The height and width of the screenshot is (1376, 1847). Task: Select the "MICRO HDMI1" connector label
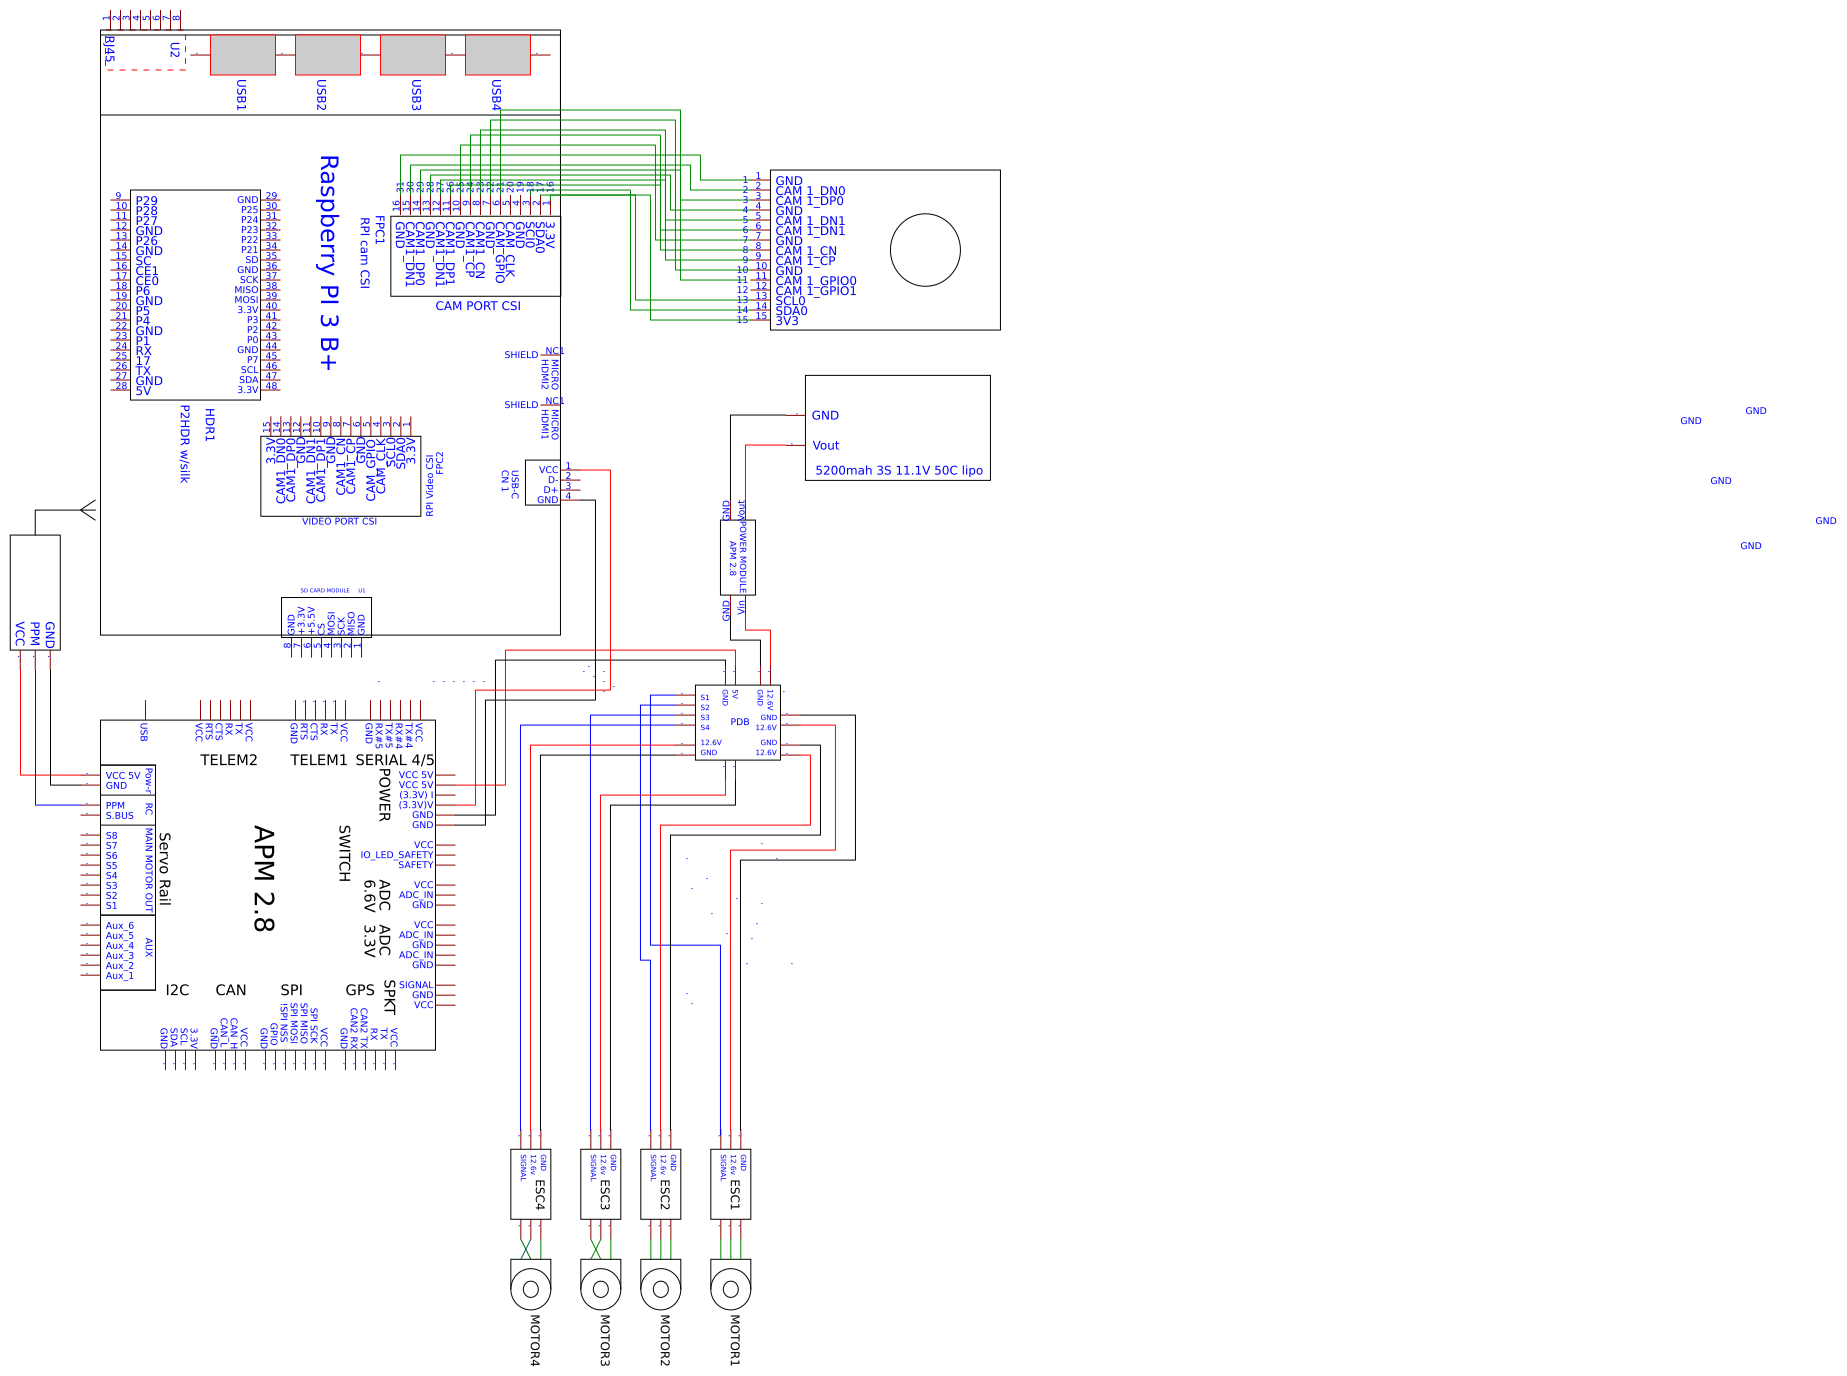click(x=550, y=425)
